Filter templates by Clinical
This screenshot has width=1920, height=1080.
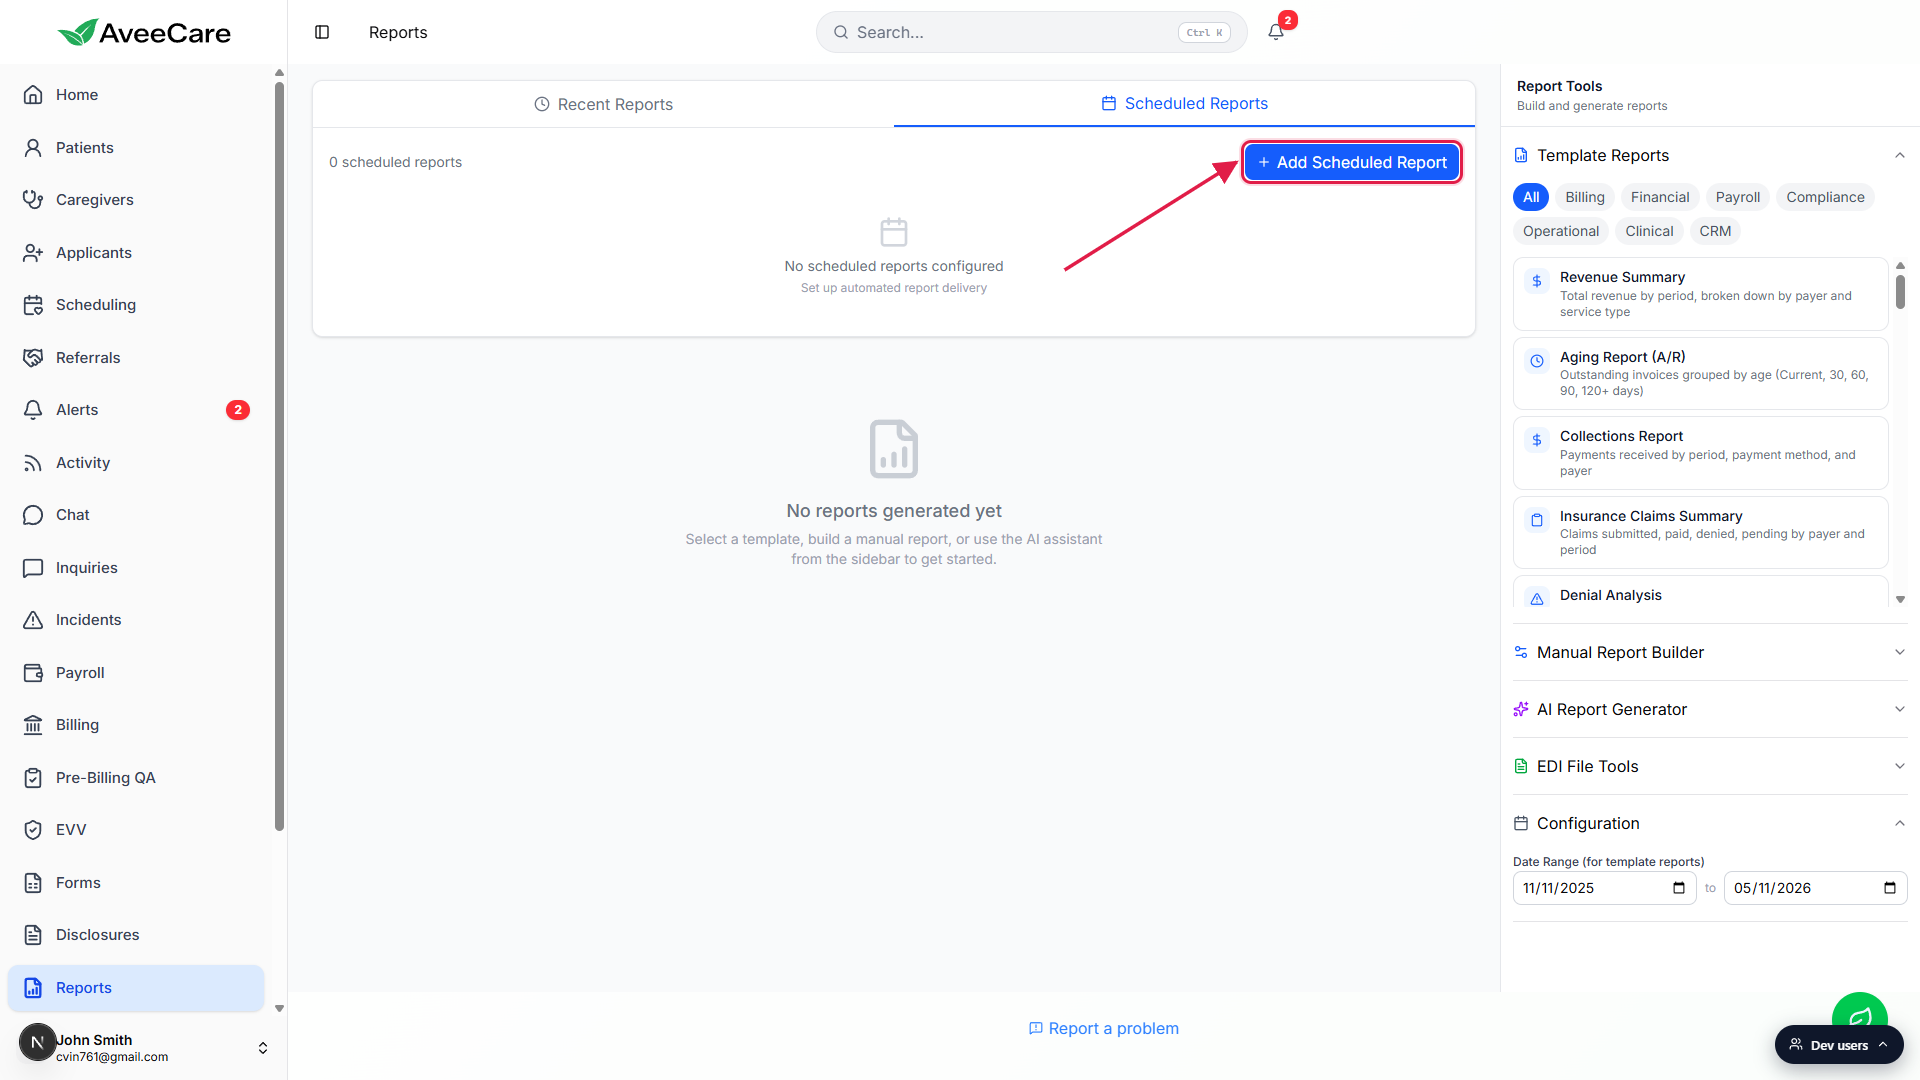tap(1649, 231)
